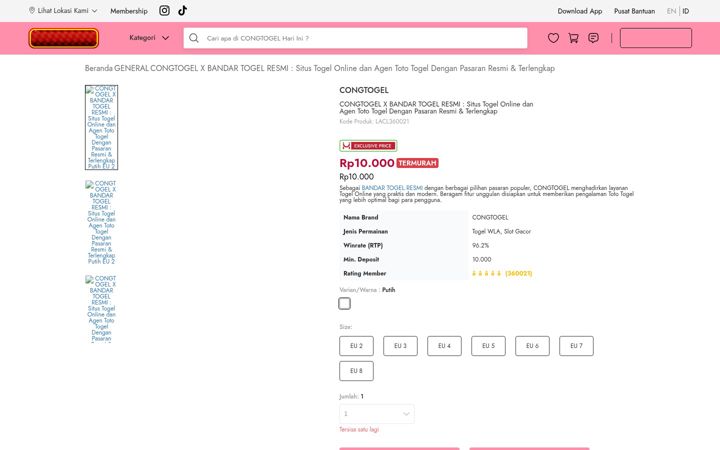Click the Kode Produk text
This screenshot has width=720, height=450.
click(x=374, y=121)
